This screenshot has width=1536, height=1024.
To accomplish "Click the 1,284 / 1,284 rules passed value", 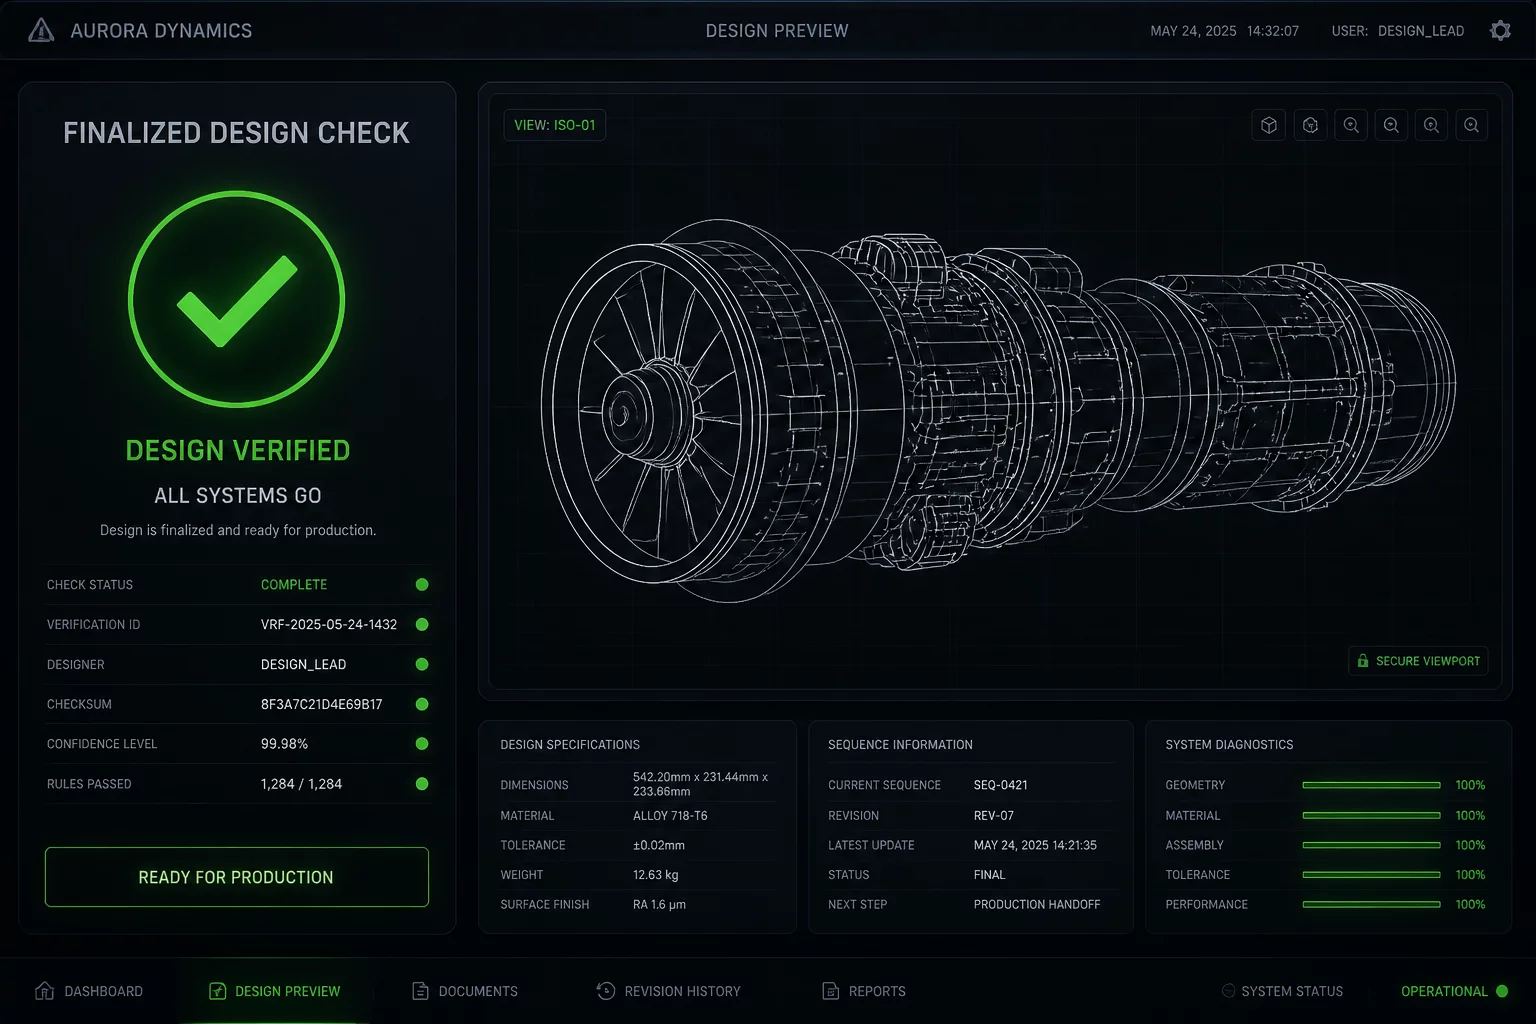I will [301, 784].
